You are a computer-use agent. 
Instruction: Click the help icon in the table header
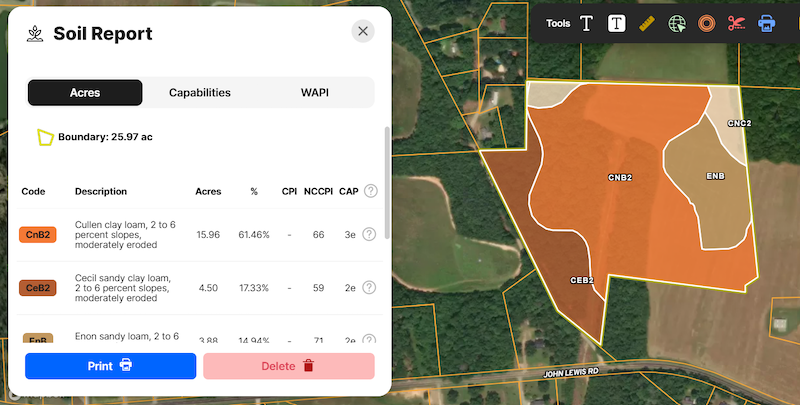[x=371, y=191]
